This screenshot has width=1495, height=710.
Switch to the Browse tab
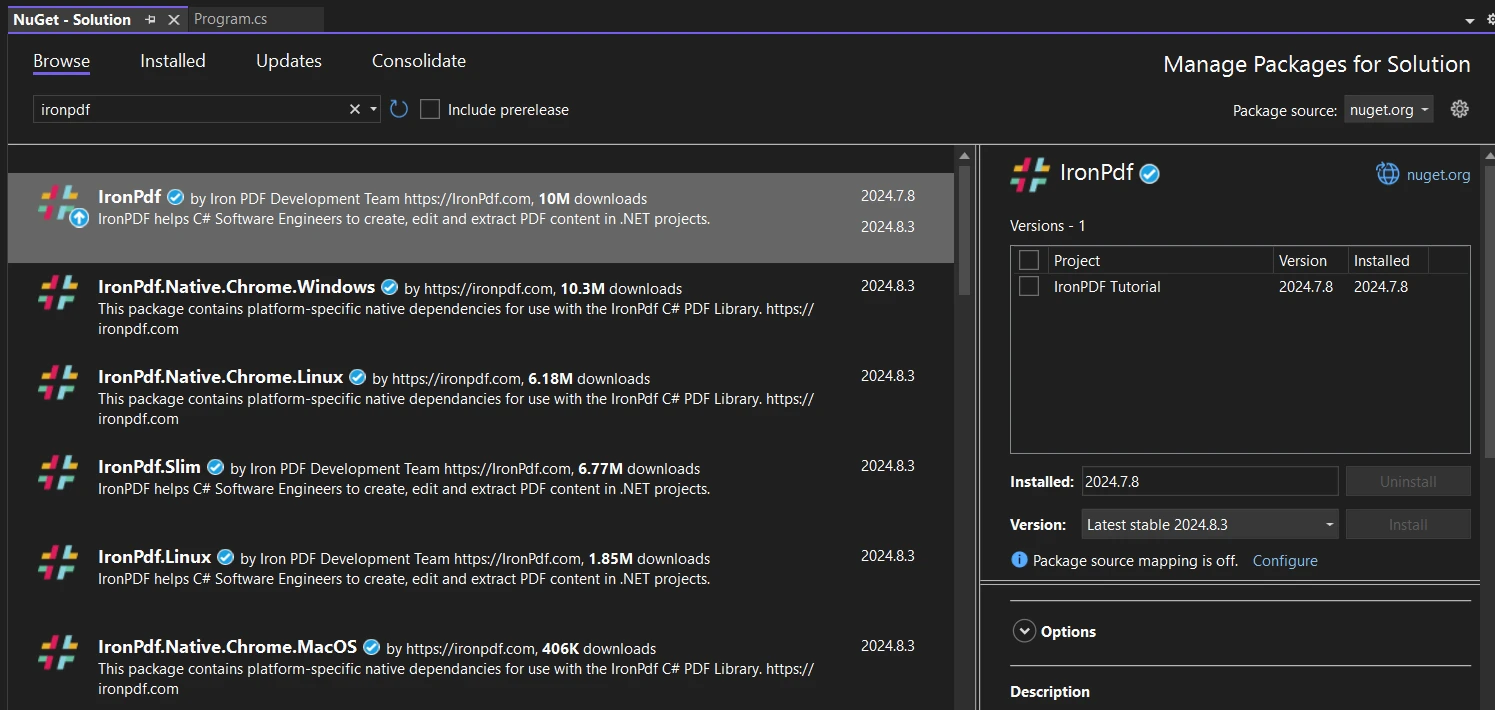pos(61,61)
